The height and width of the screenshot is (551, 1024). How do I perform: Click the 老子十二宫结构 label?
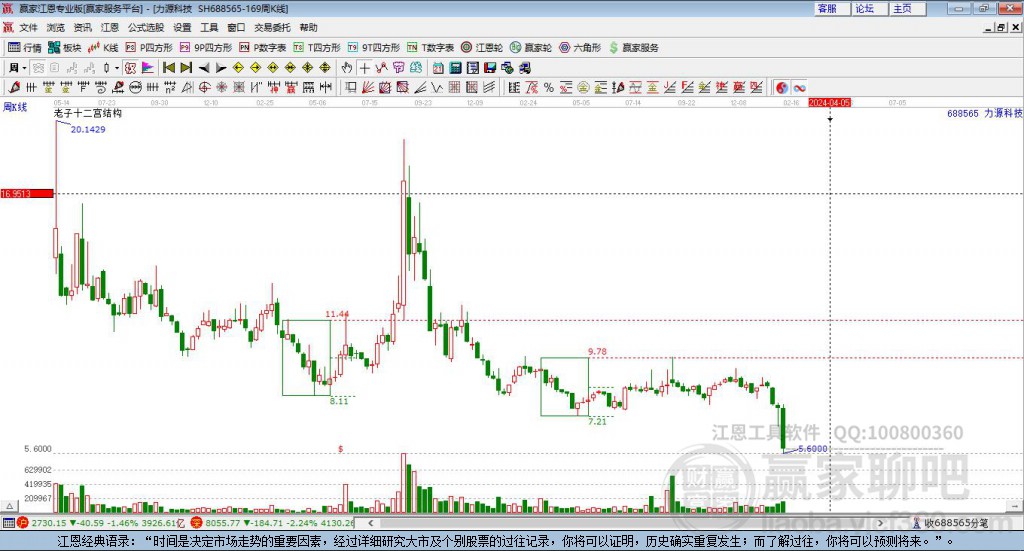[88, 113]
